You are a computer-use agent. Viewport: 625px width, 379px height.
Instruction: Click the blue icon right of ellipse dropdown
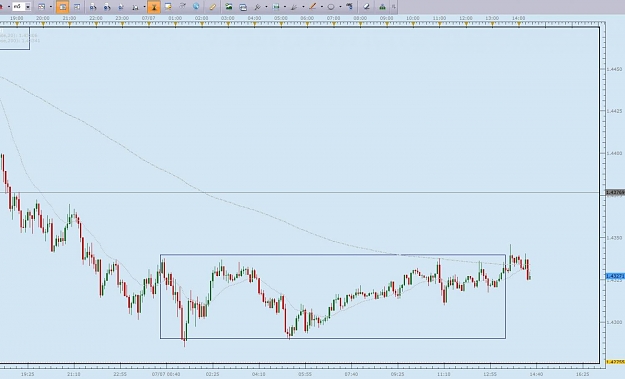pyautogui.click(x=350, y=7)
